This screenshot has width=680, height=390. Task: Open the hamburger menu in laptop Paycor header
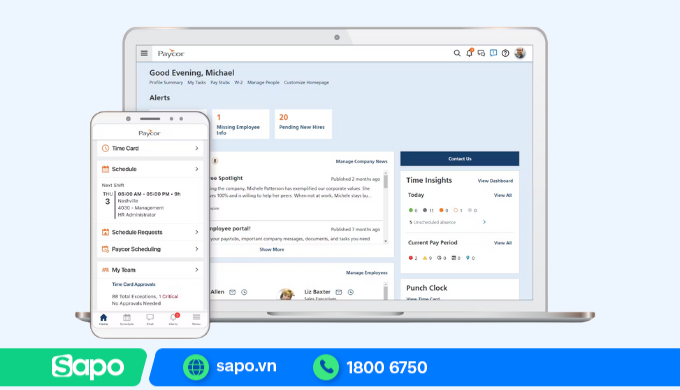click(144, 53)
